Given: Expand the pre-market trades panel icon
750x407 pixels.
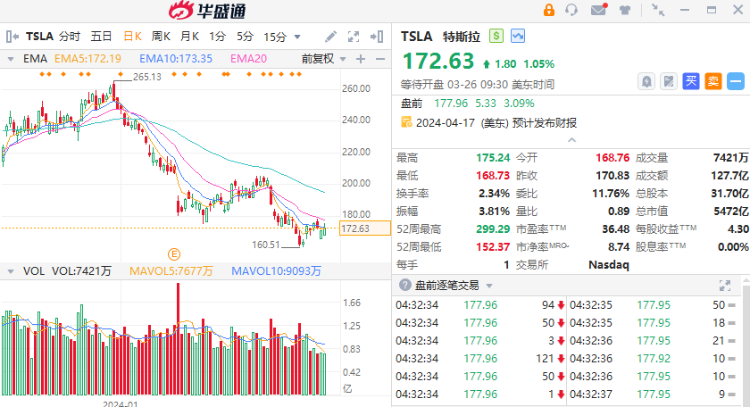Looking at the screenshot, I should tap(725, 286).
